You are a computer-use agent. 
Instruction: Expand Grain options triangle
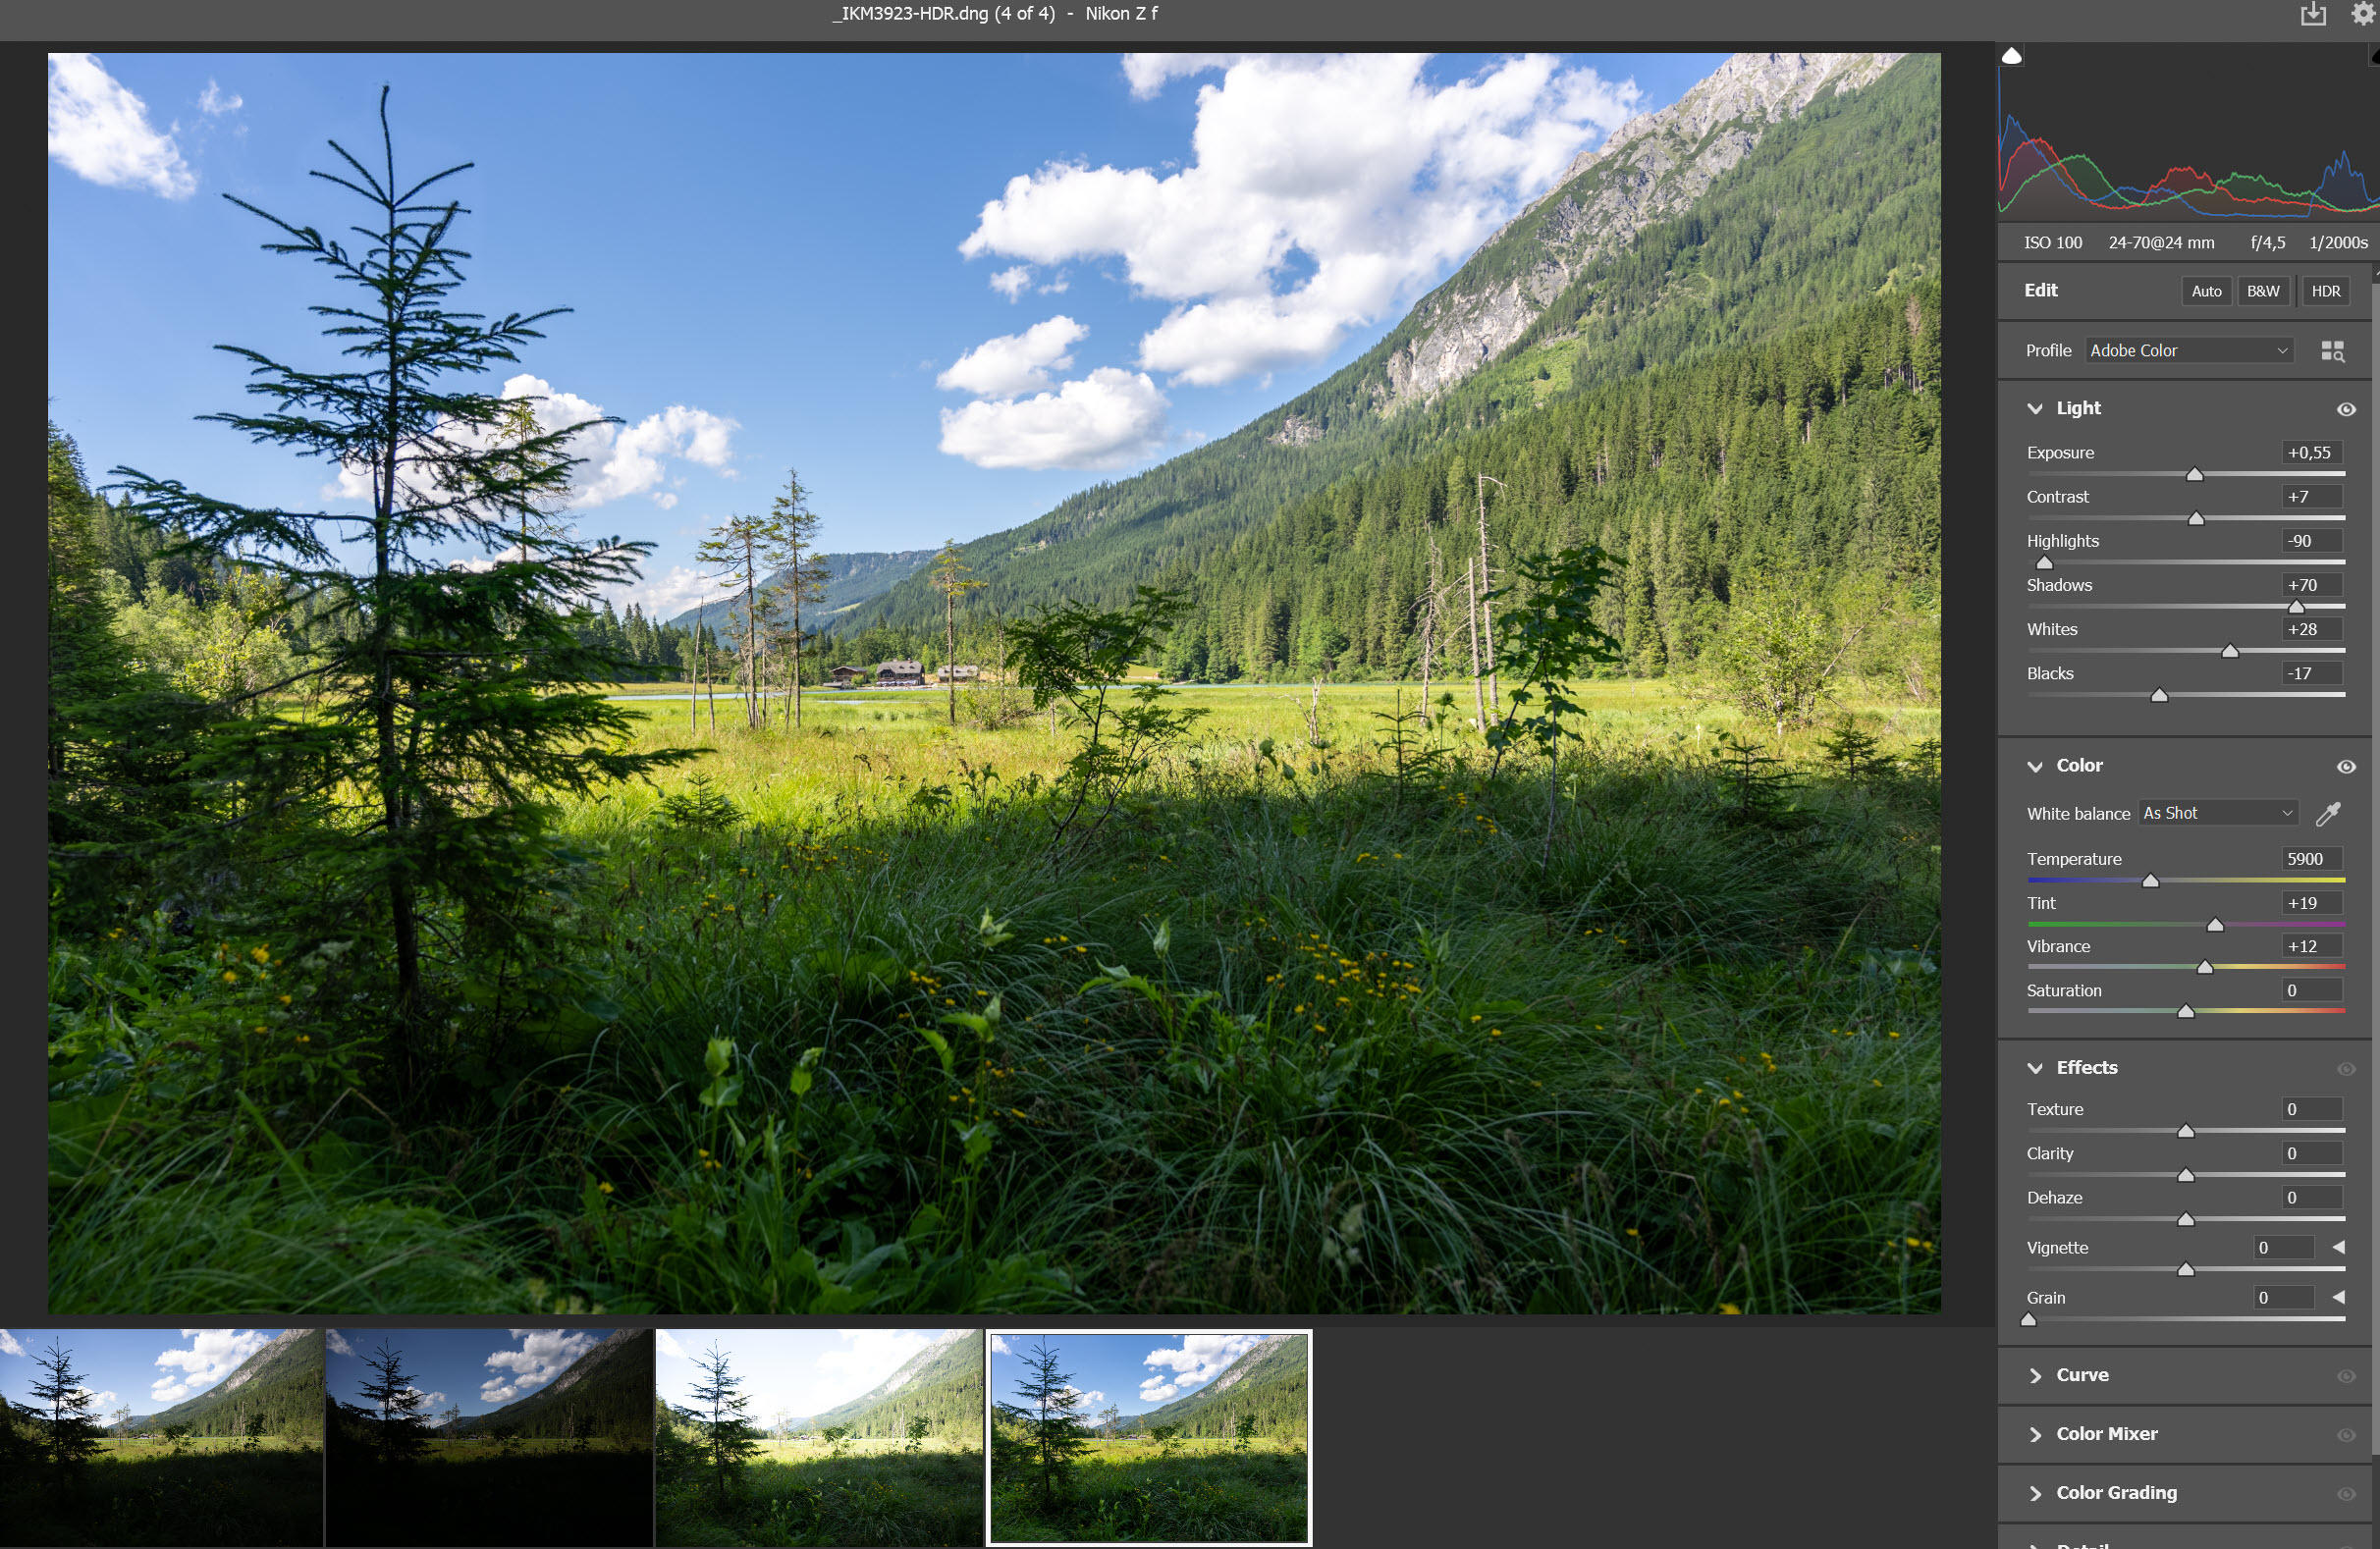[2339, 1298]
